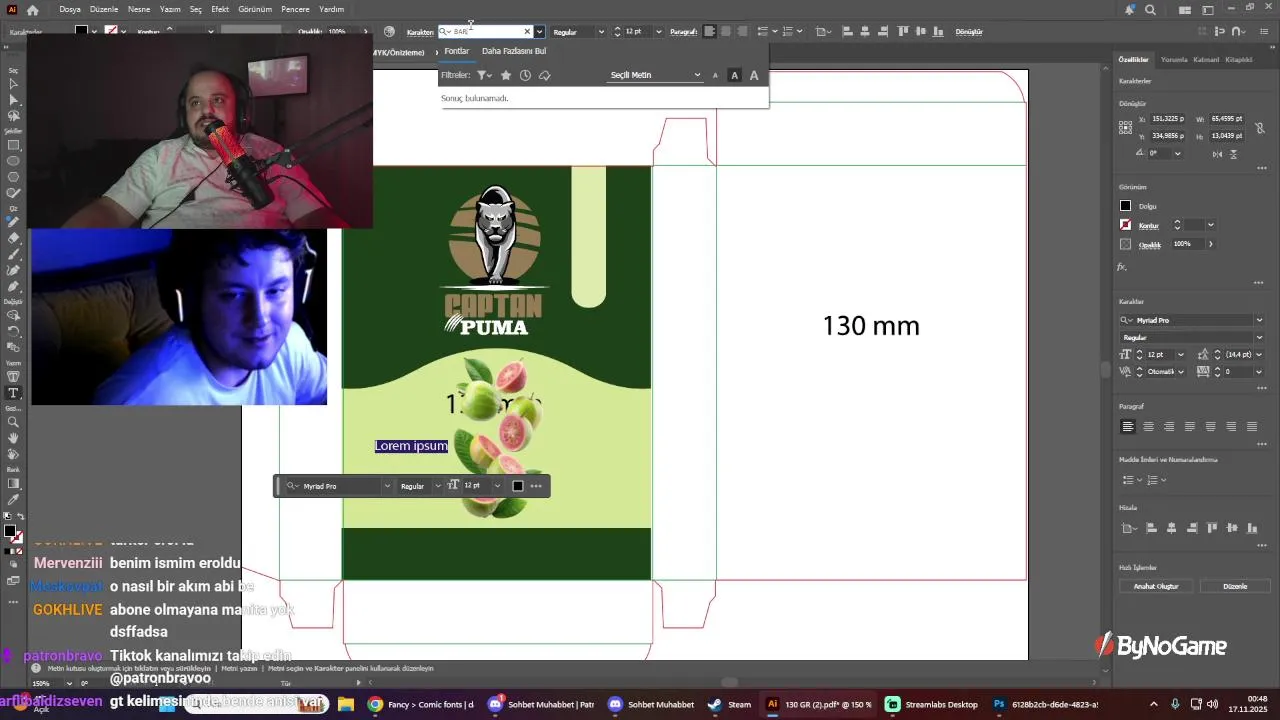Click Dolgu fill color swatch
Viewport: 1280px width, 720px height.
pos(1125,206)
